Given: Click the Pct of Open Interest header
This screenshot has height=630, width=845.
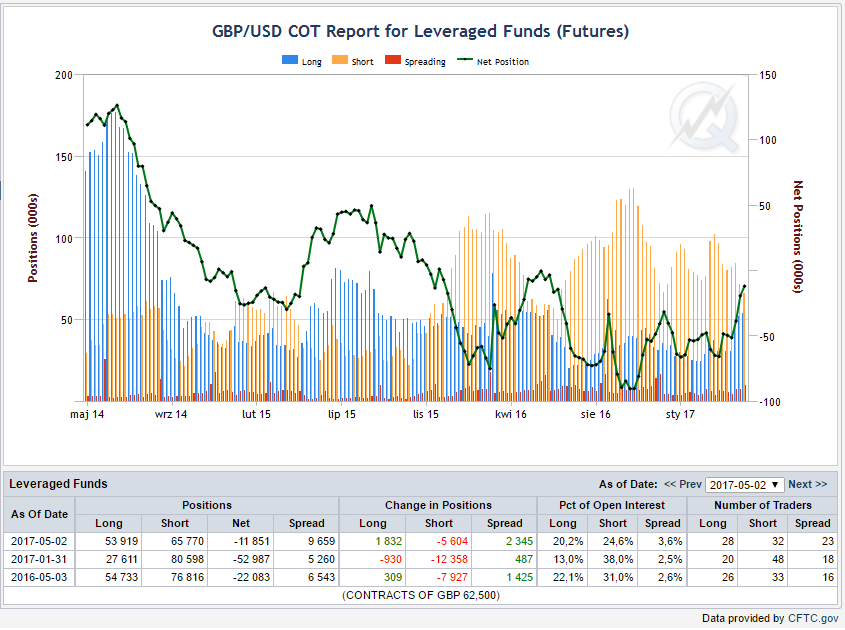Looking at the screenshot, I should [612, 506].
